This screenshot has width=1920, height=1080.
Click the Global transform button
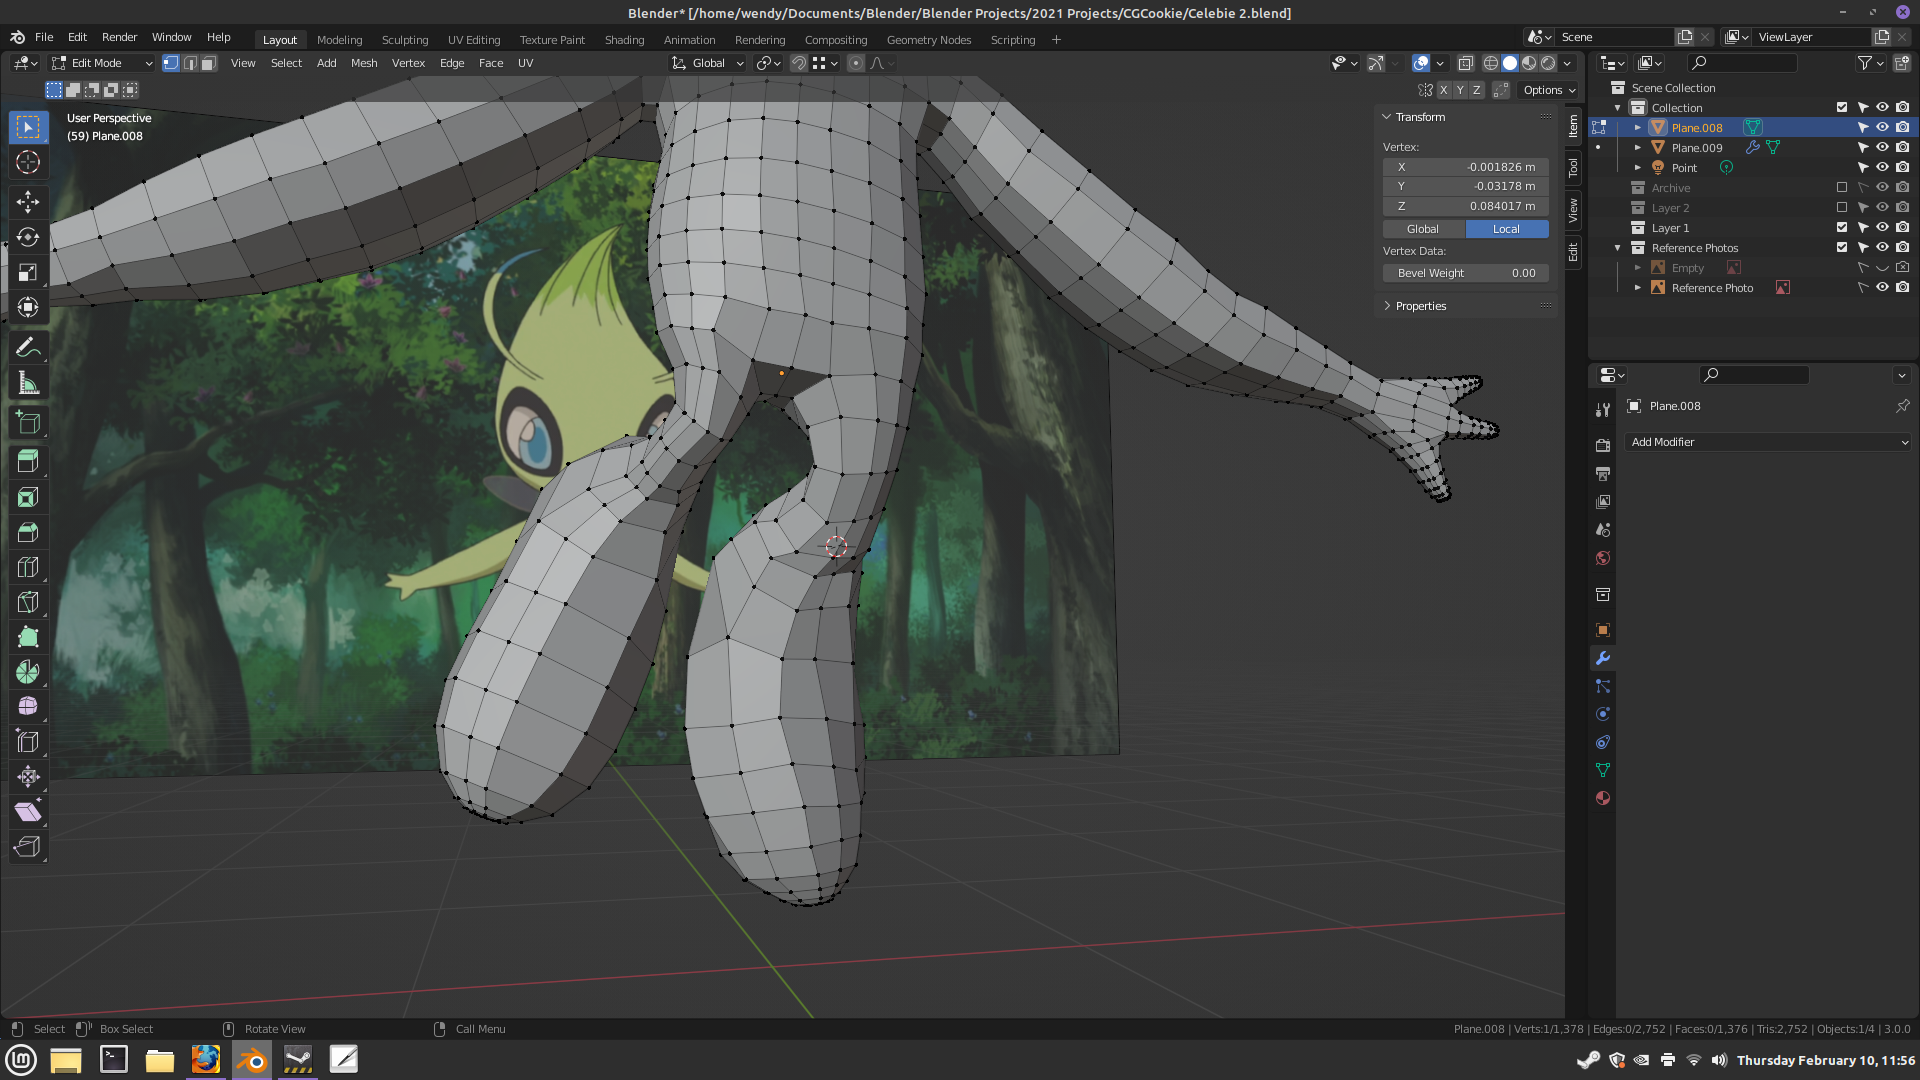[x=1423, y=229]
